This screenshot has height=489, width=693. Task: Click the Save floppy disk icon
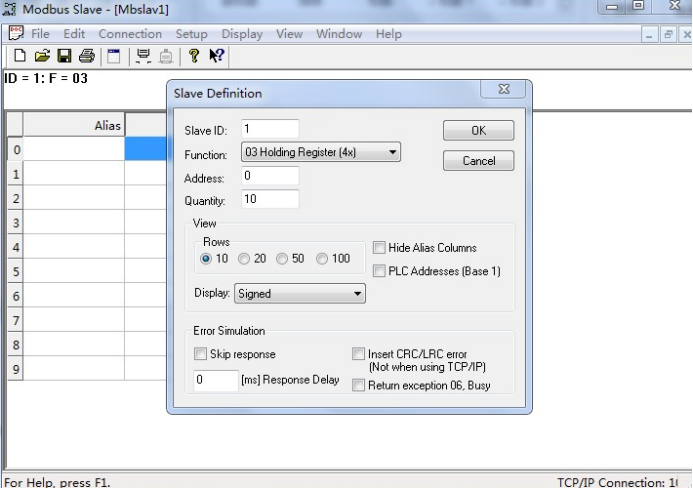point(65,56)
